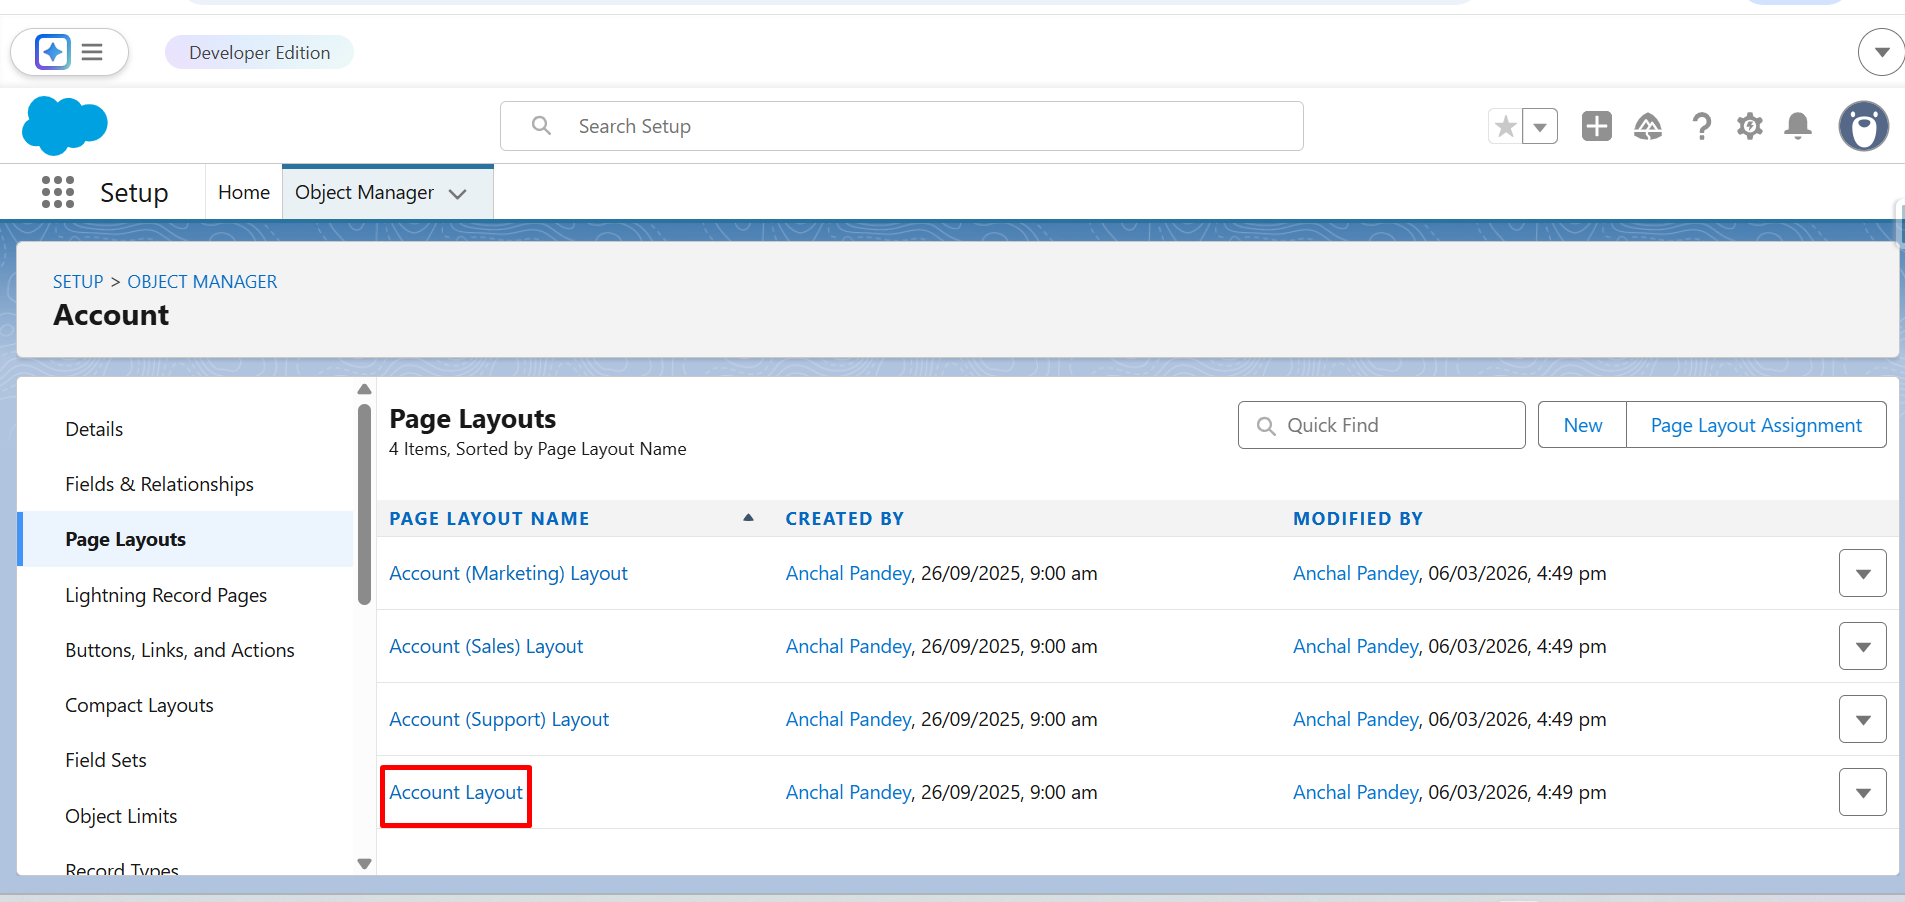Open Anchal Pandey creator link in Support row
The width and height of the screenshot is (1905, 902).
(848, 719)
